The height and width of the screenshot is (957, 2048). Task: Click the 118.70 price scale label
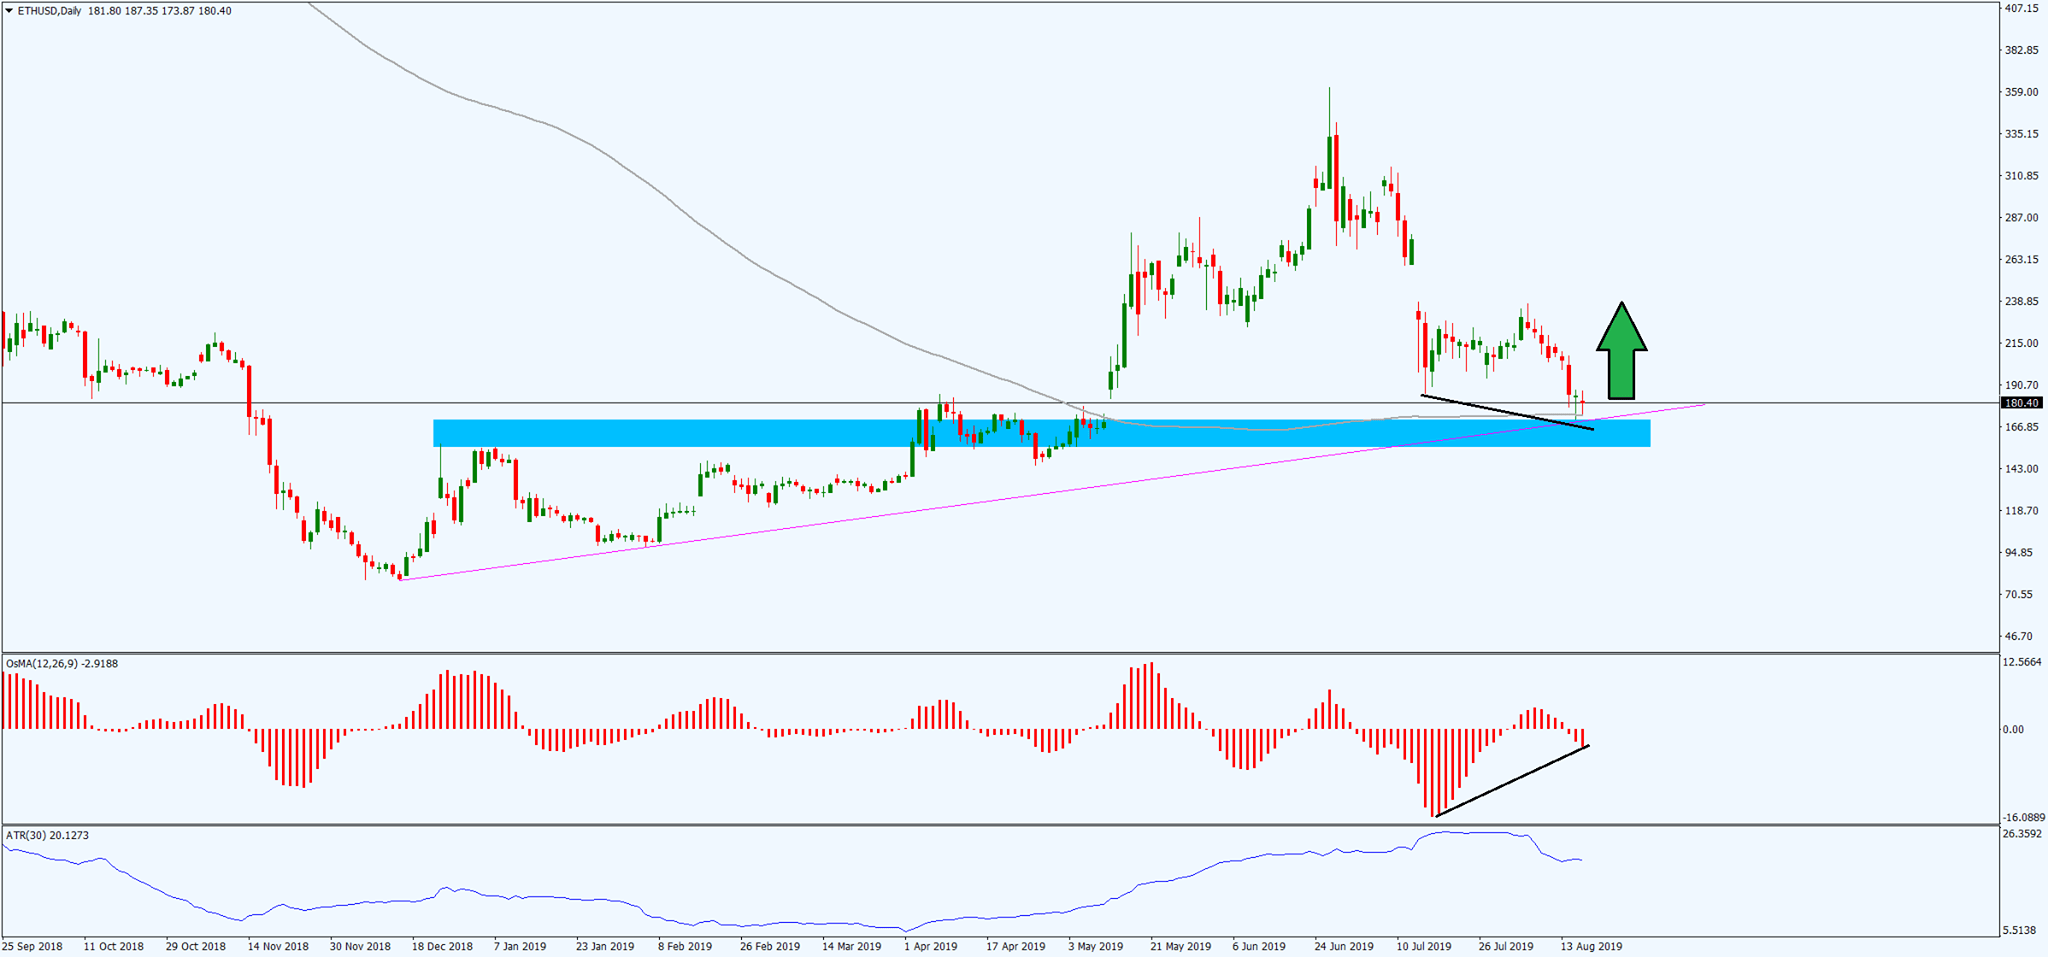(x=2021, y=510)
